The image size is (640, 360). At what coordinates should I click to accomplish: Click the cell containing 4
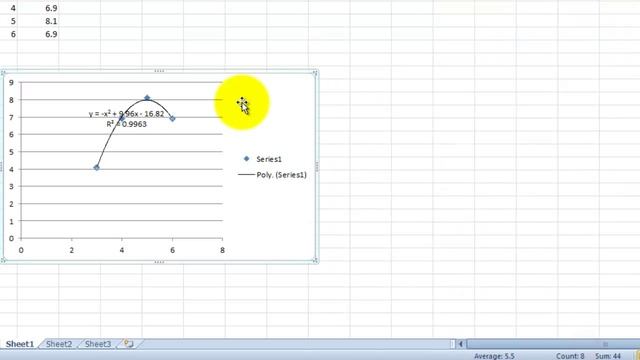[x=9, y=8]
